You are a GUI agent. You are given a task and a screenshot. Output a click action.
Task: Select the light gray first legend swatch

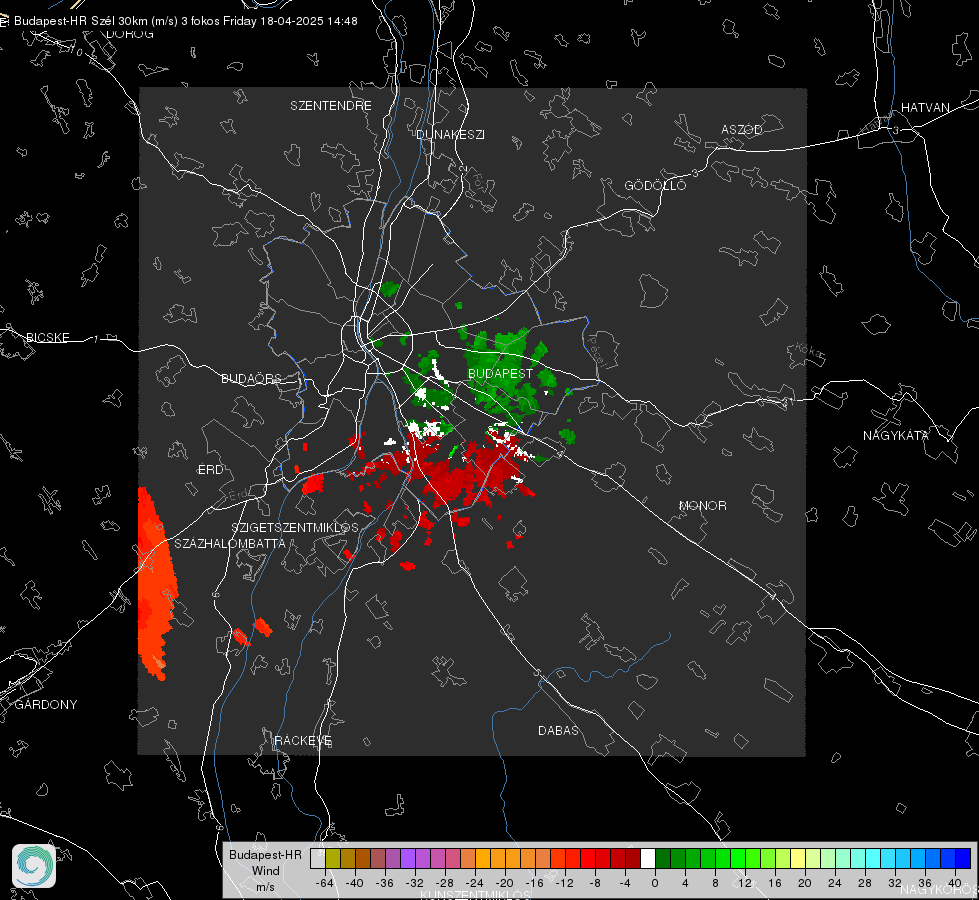317,859
